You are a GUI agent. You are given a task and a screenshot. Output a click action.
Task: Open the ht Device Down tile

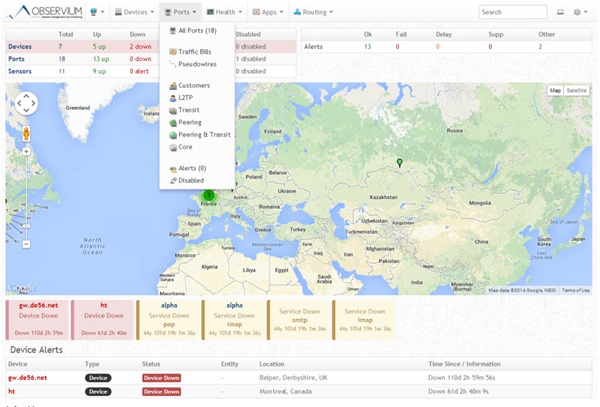point(103,320)
